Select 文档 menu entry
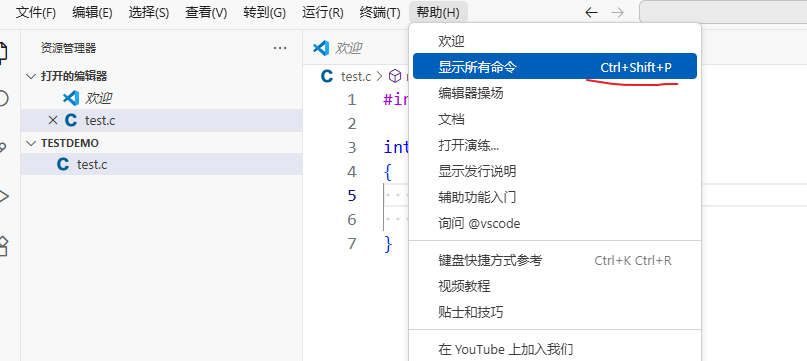This screenshot has height=361, width=807. 555,119
